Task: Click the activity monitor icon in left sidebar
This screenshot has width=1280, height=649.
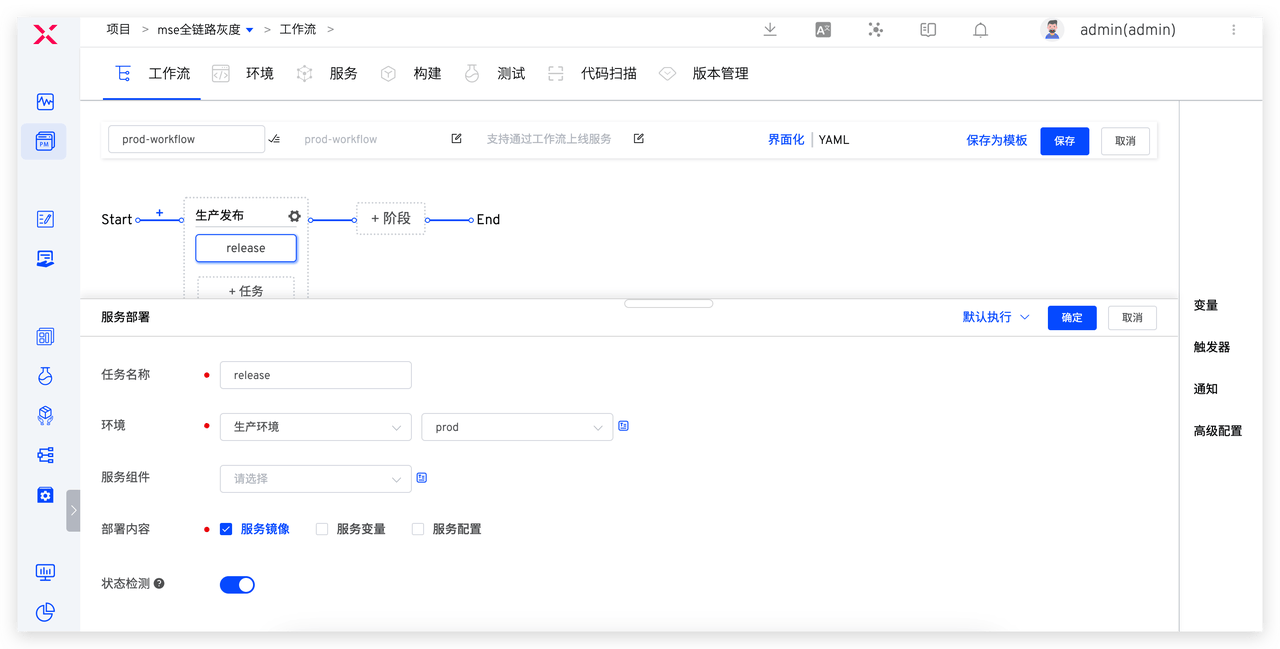Action: [x=45, y=102]
